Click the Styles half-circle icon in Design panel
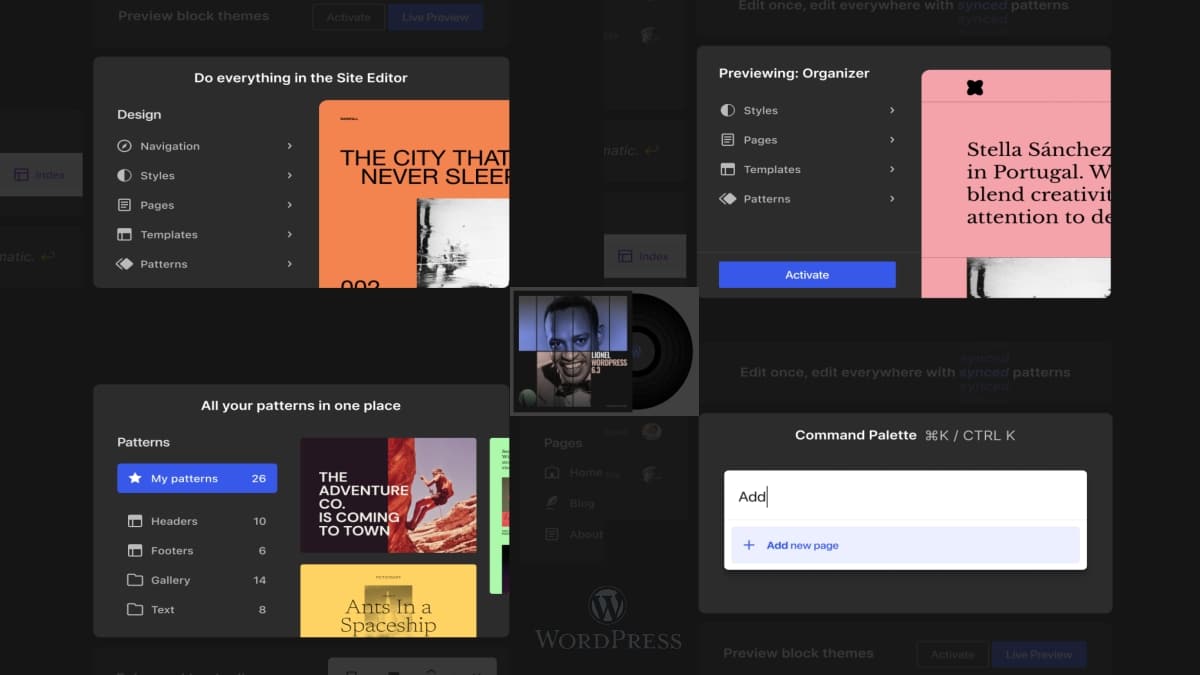1200x675 pixels. tap(124, 175)
